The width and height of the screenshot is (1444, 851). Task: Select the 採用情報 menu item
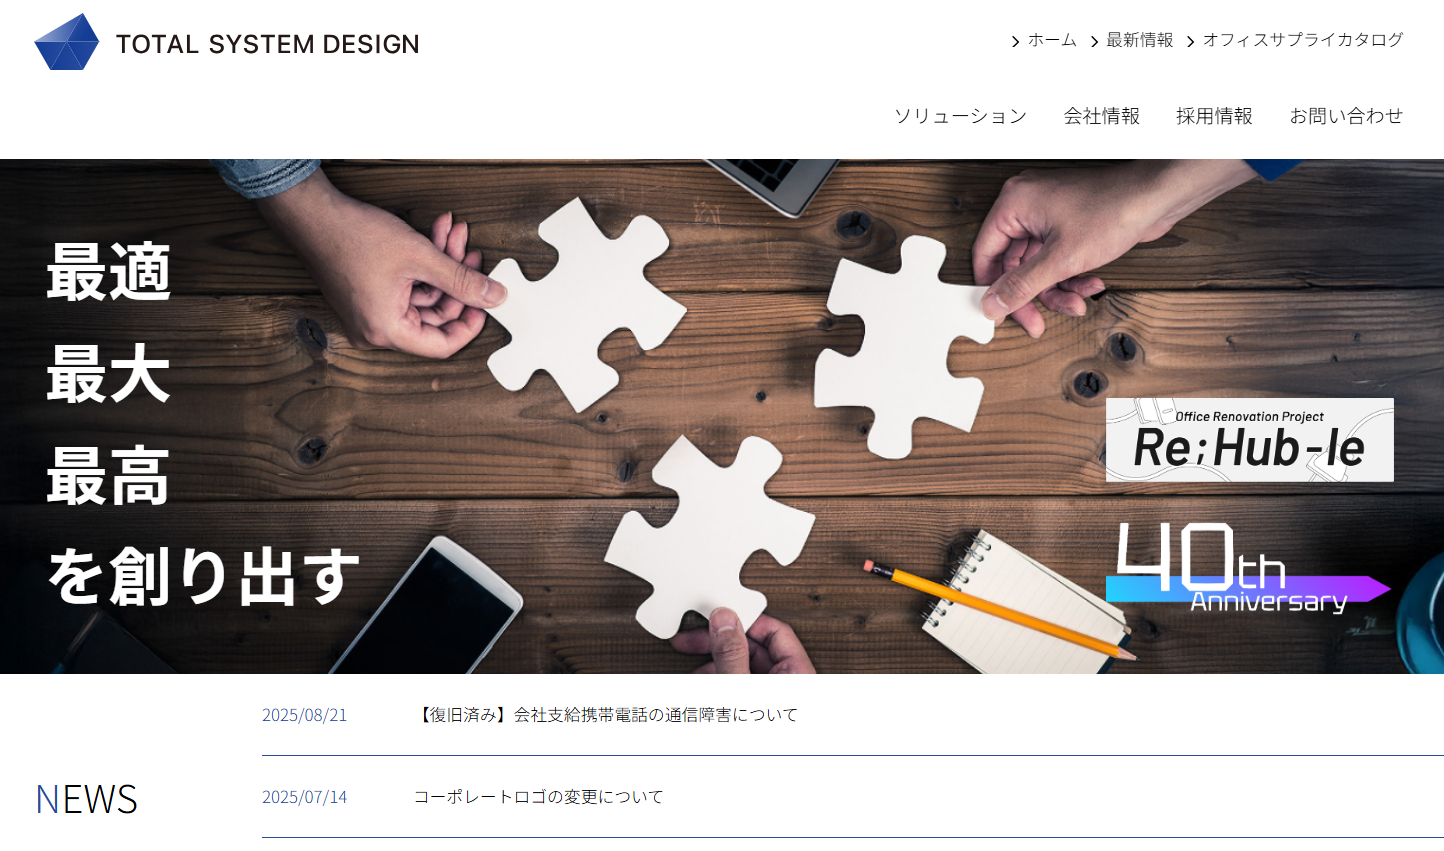pyautogui.click(x=1214, y=116)
